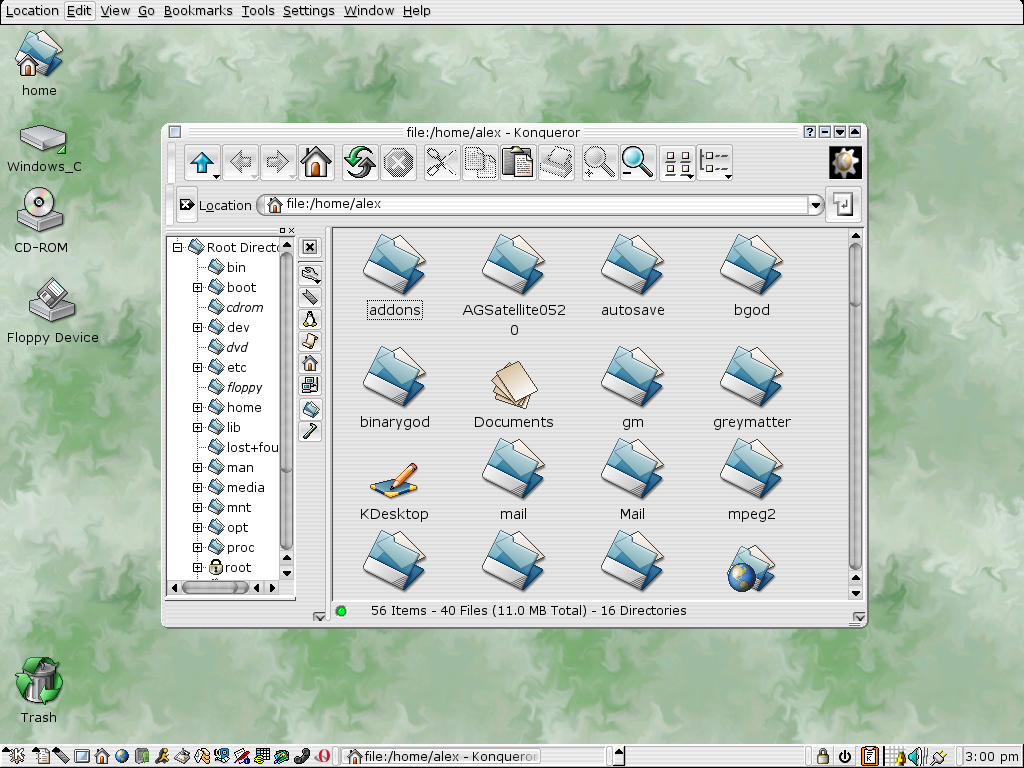
Task: Paste clipboard contents with clipboard icon
Action: tap(518, 163)
